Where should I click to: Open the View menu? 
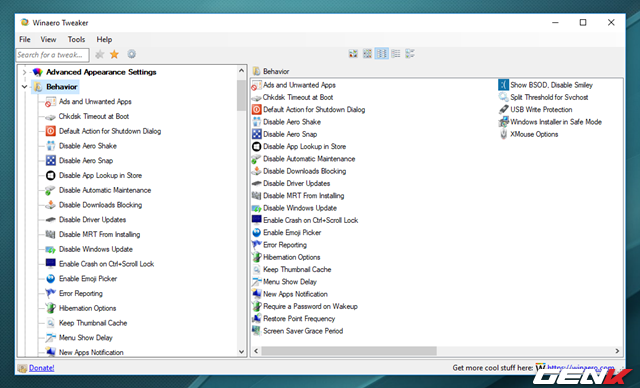click(x=48, y=40)
